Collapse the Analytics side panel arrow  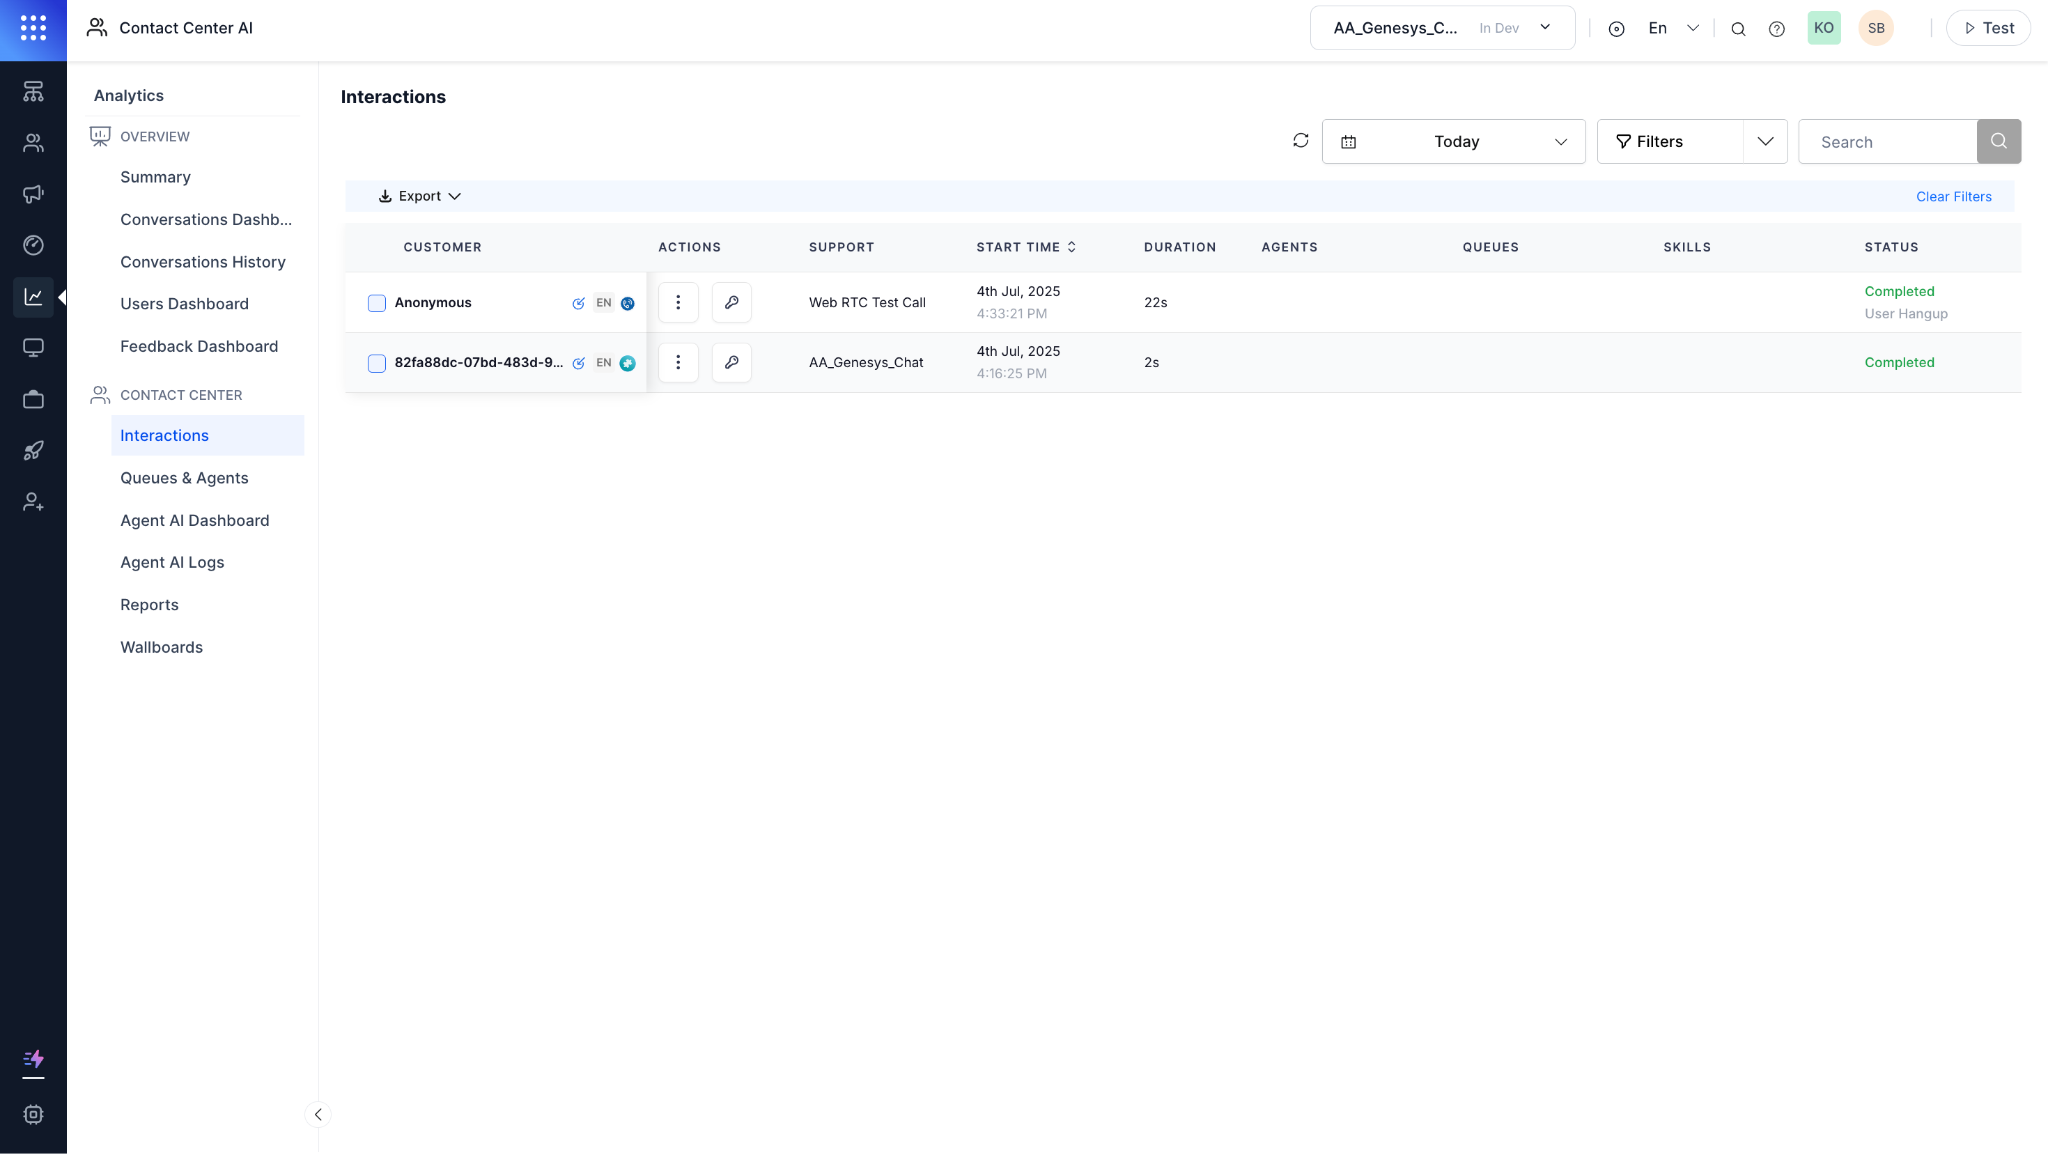(x=318, y=1114)
